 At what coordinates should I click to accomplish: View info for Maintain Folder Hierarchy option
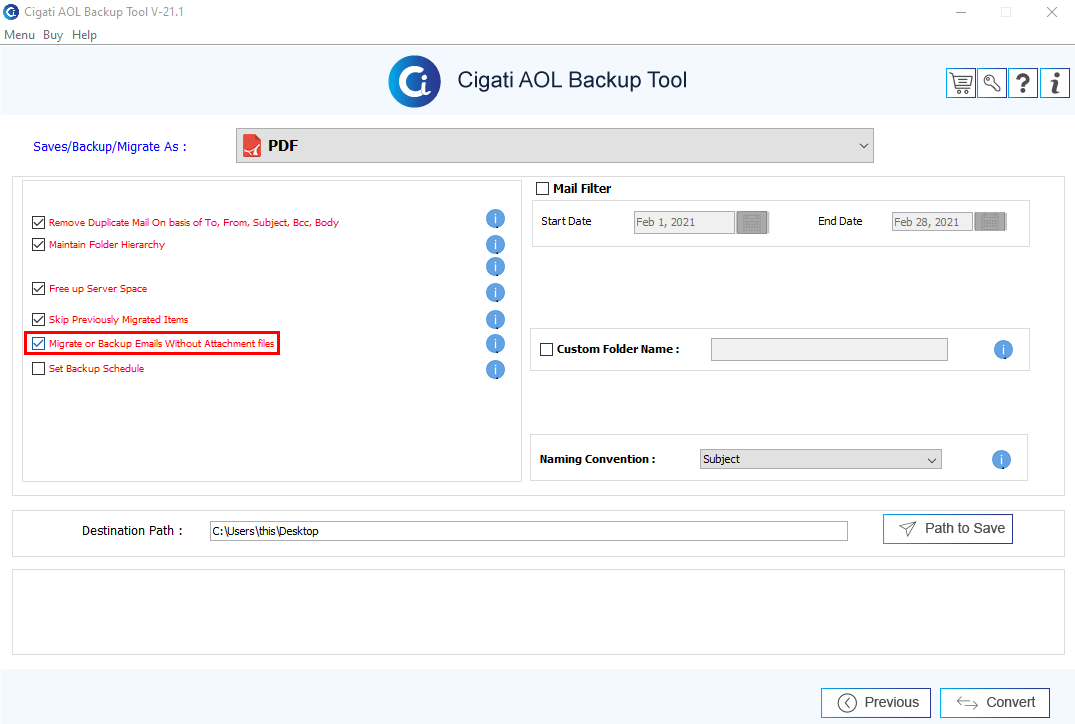(496, 245)
